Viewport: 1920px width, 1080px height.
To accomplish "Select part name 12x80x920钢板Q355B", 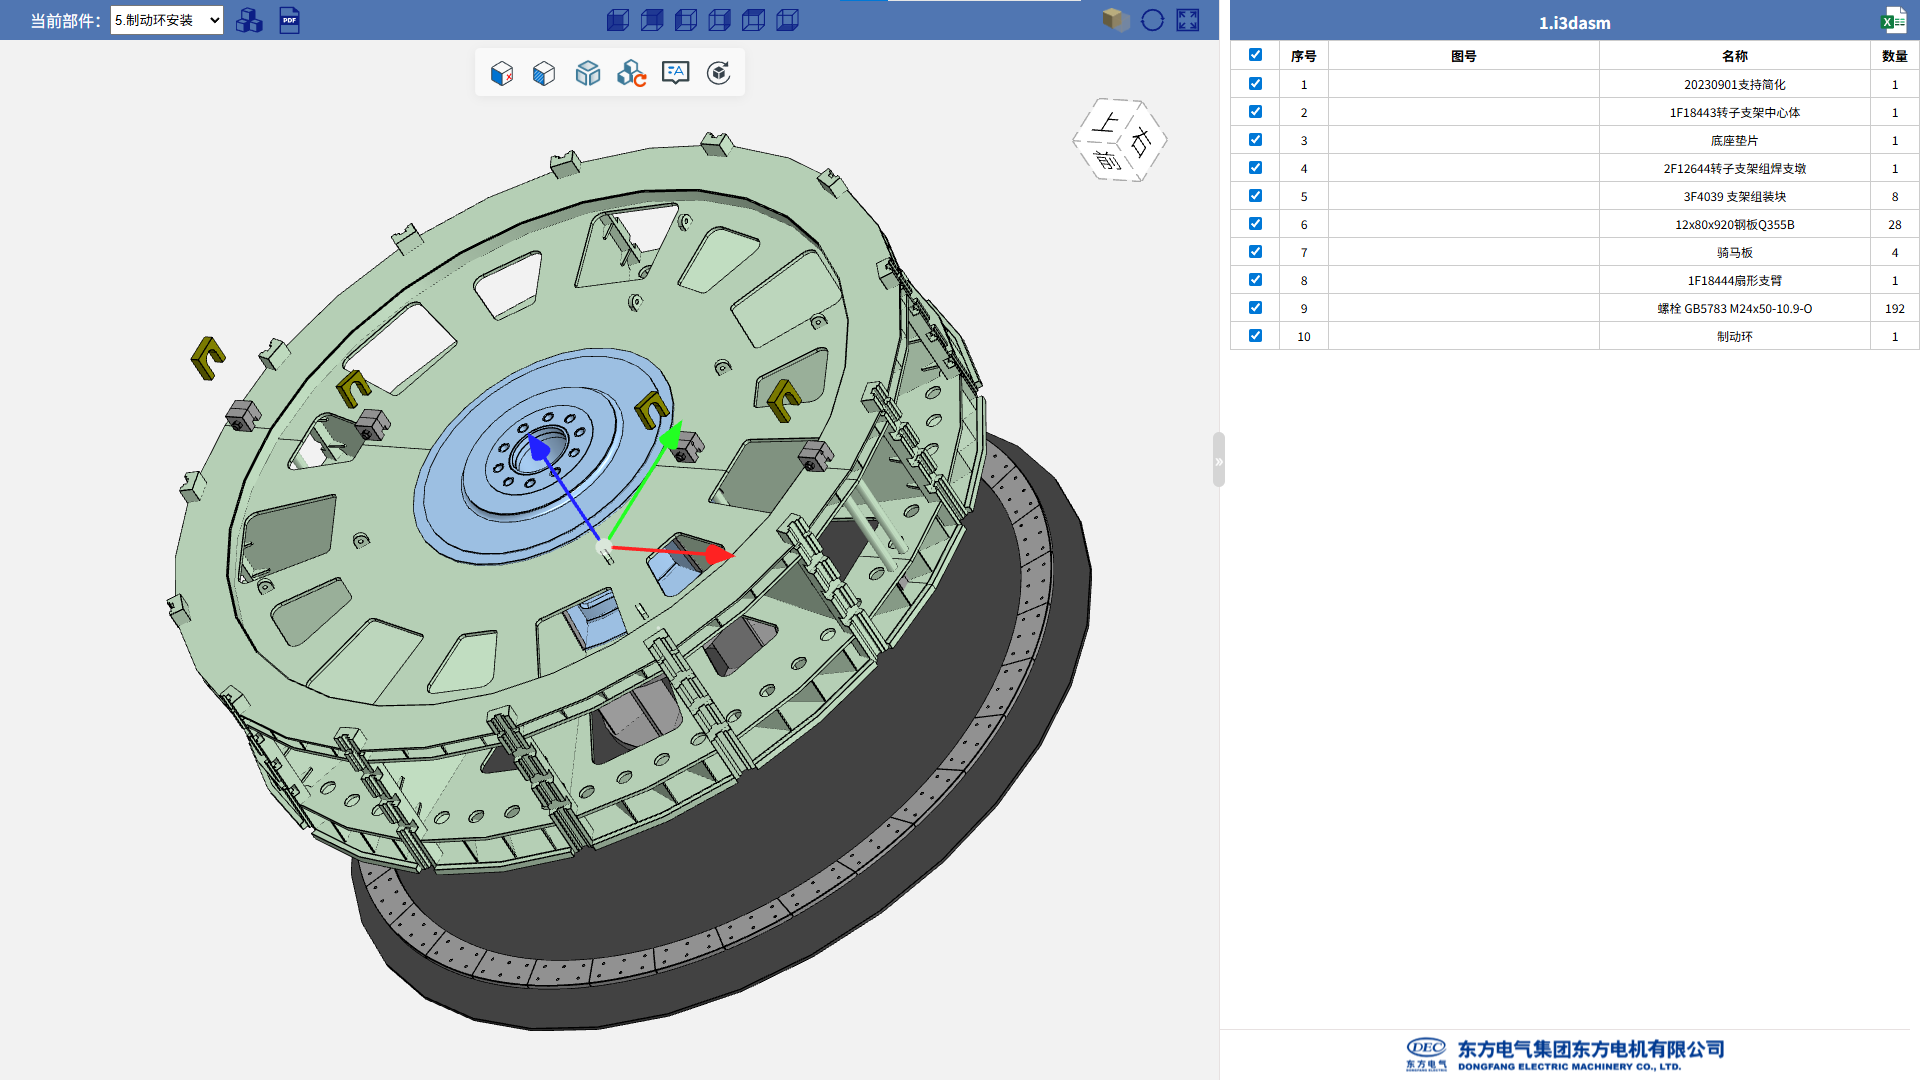I will 1735,225.
